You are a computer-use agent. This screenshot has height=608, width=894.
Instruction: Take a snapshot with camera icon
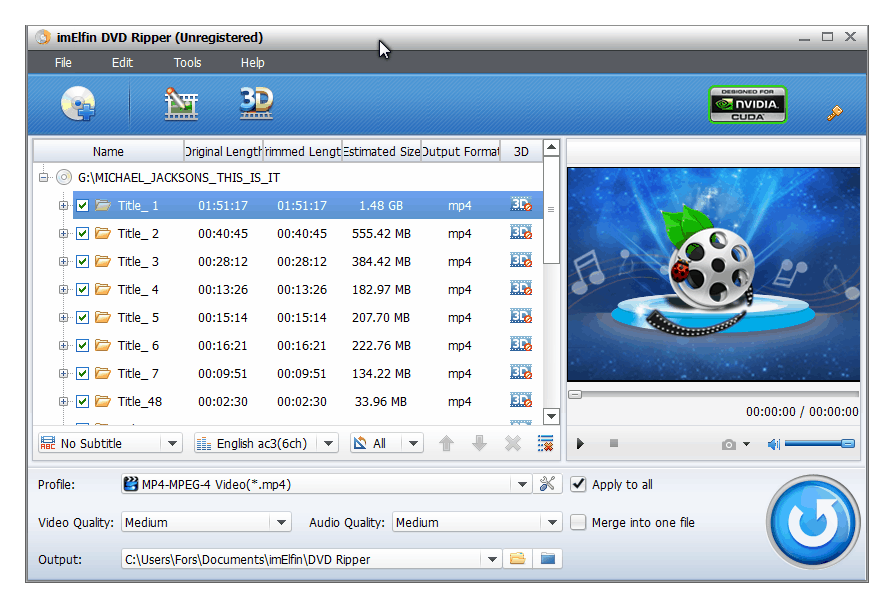tap(728, 444)
